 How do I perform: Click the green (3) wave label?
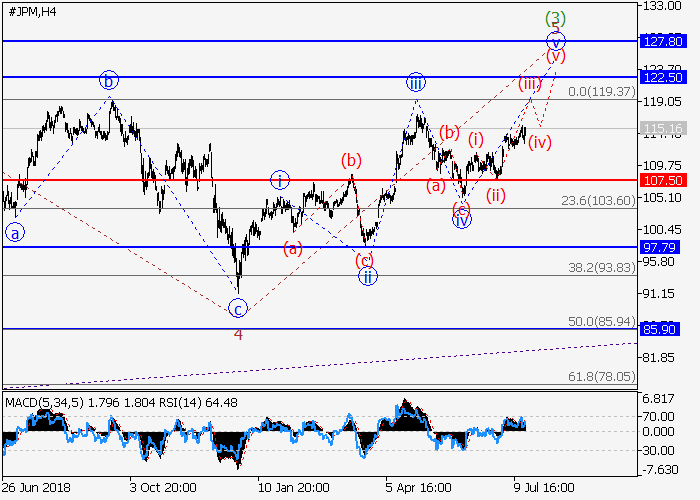[556, 18]
